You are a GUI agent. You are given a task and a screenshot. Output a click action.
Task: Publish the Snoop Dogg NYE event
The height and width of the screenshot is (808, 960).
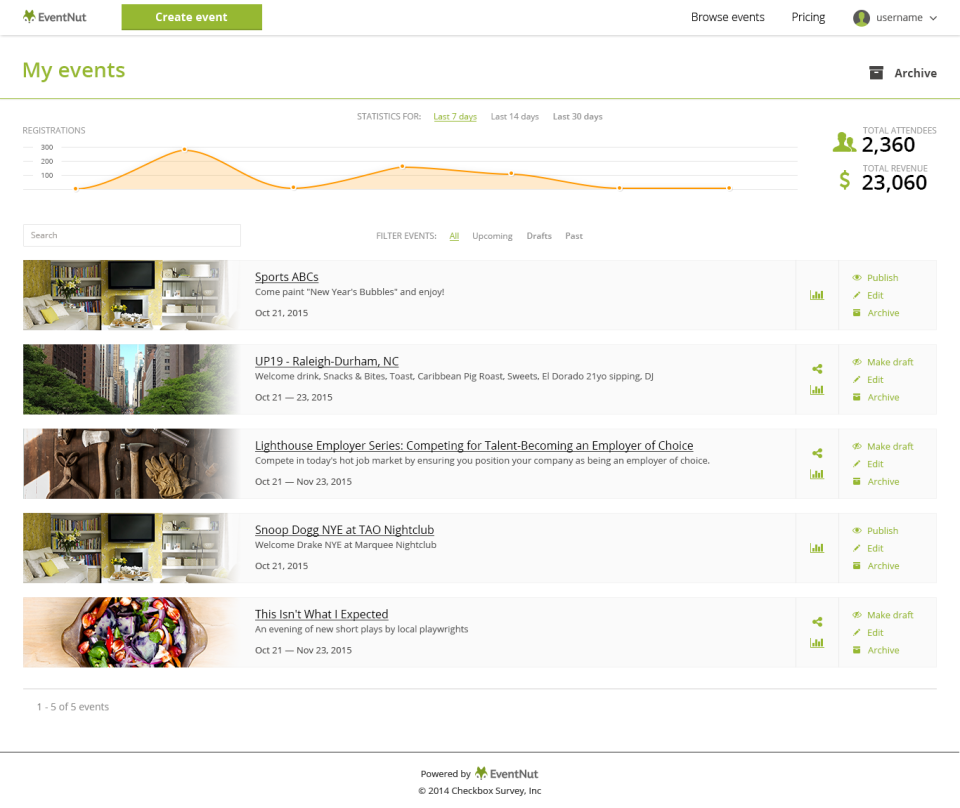pos(876,531)
